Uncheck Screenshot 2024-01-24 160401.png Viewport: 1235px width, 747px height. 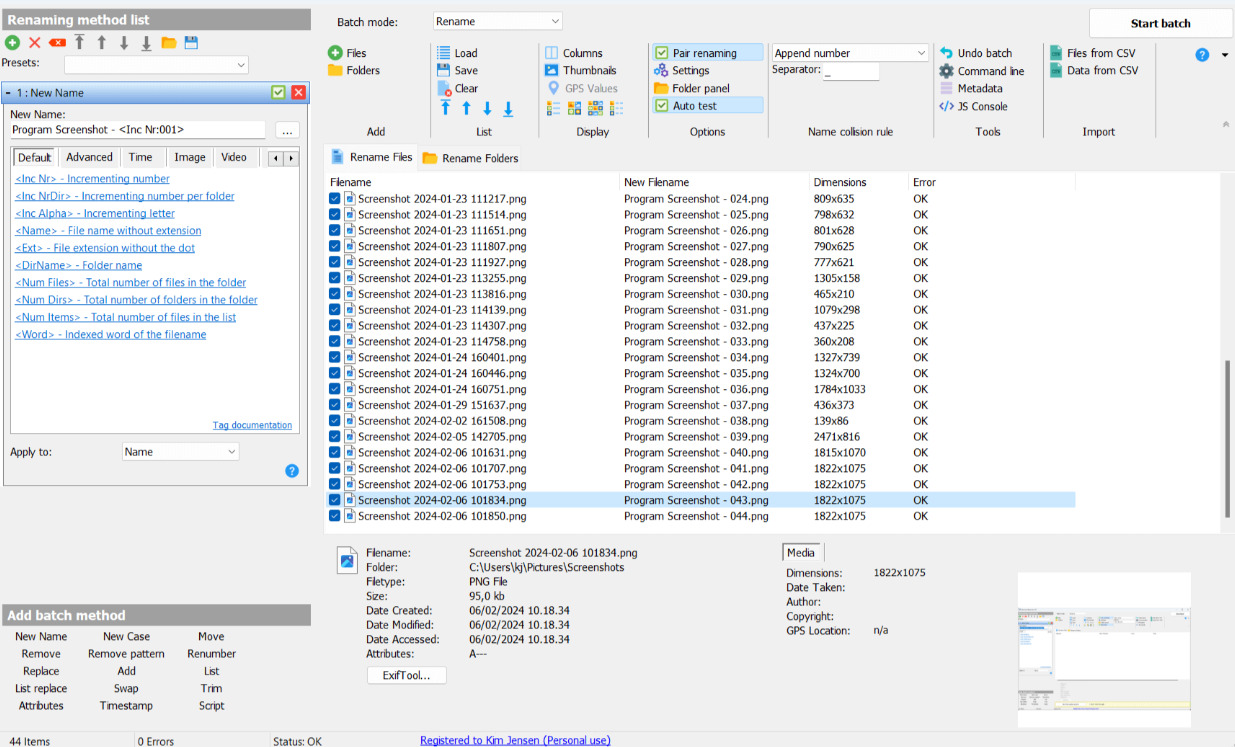335,357
